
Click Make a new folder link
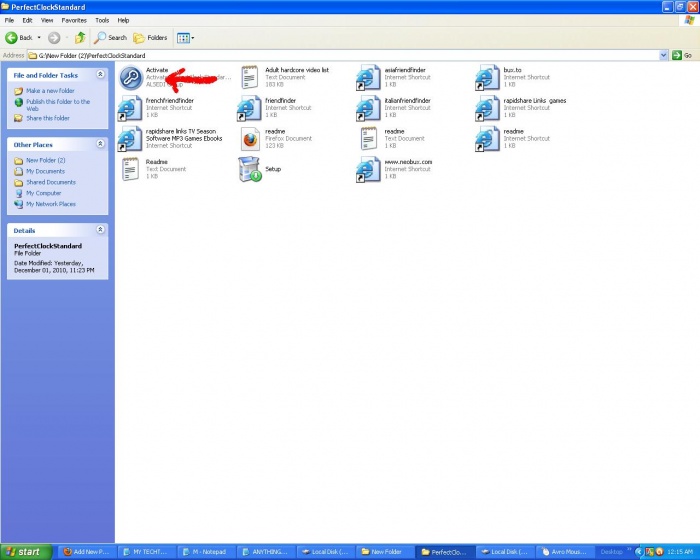coord(50,91)
